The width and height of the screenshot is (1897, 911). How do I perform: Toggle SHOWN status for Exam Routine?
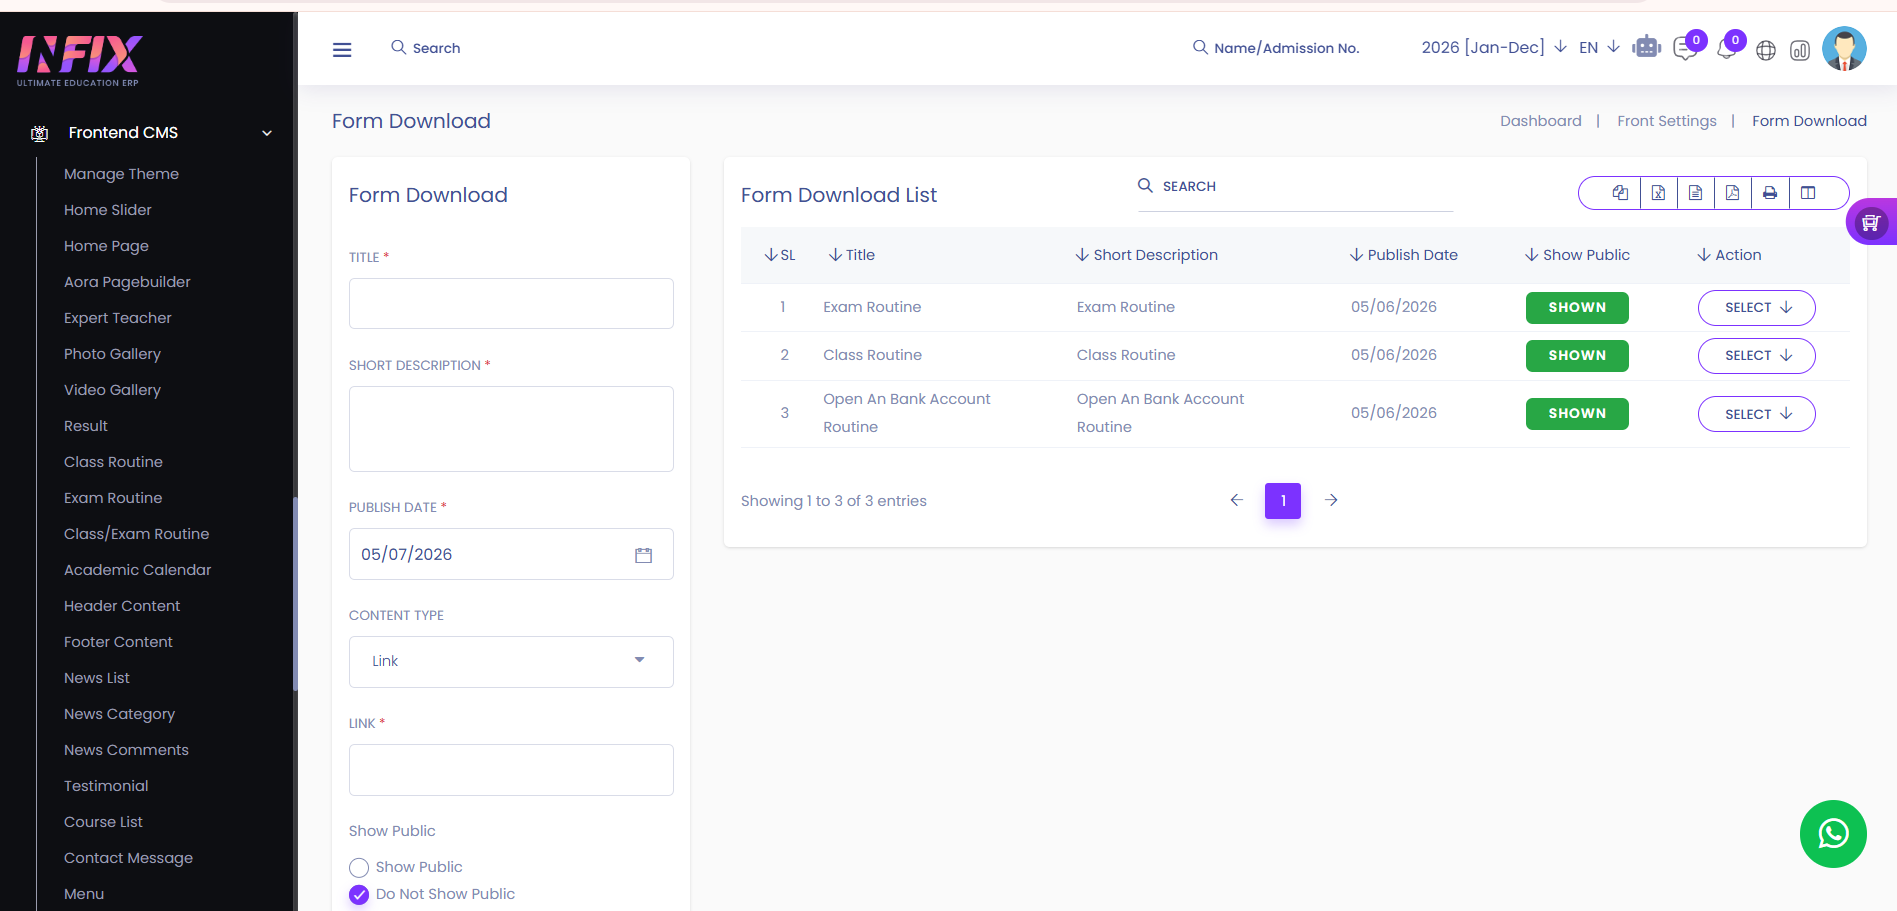pos(1577,308)
